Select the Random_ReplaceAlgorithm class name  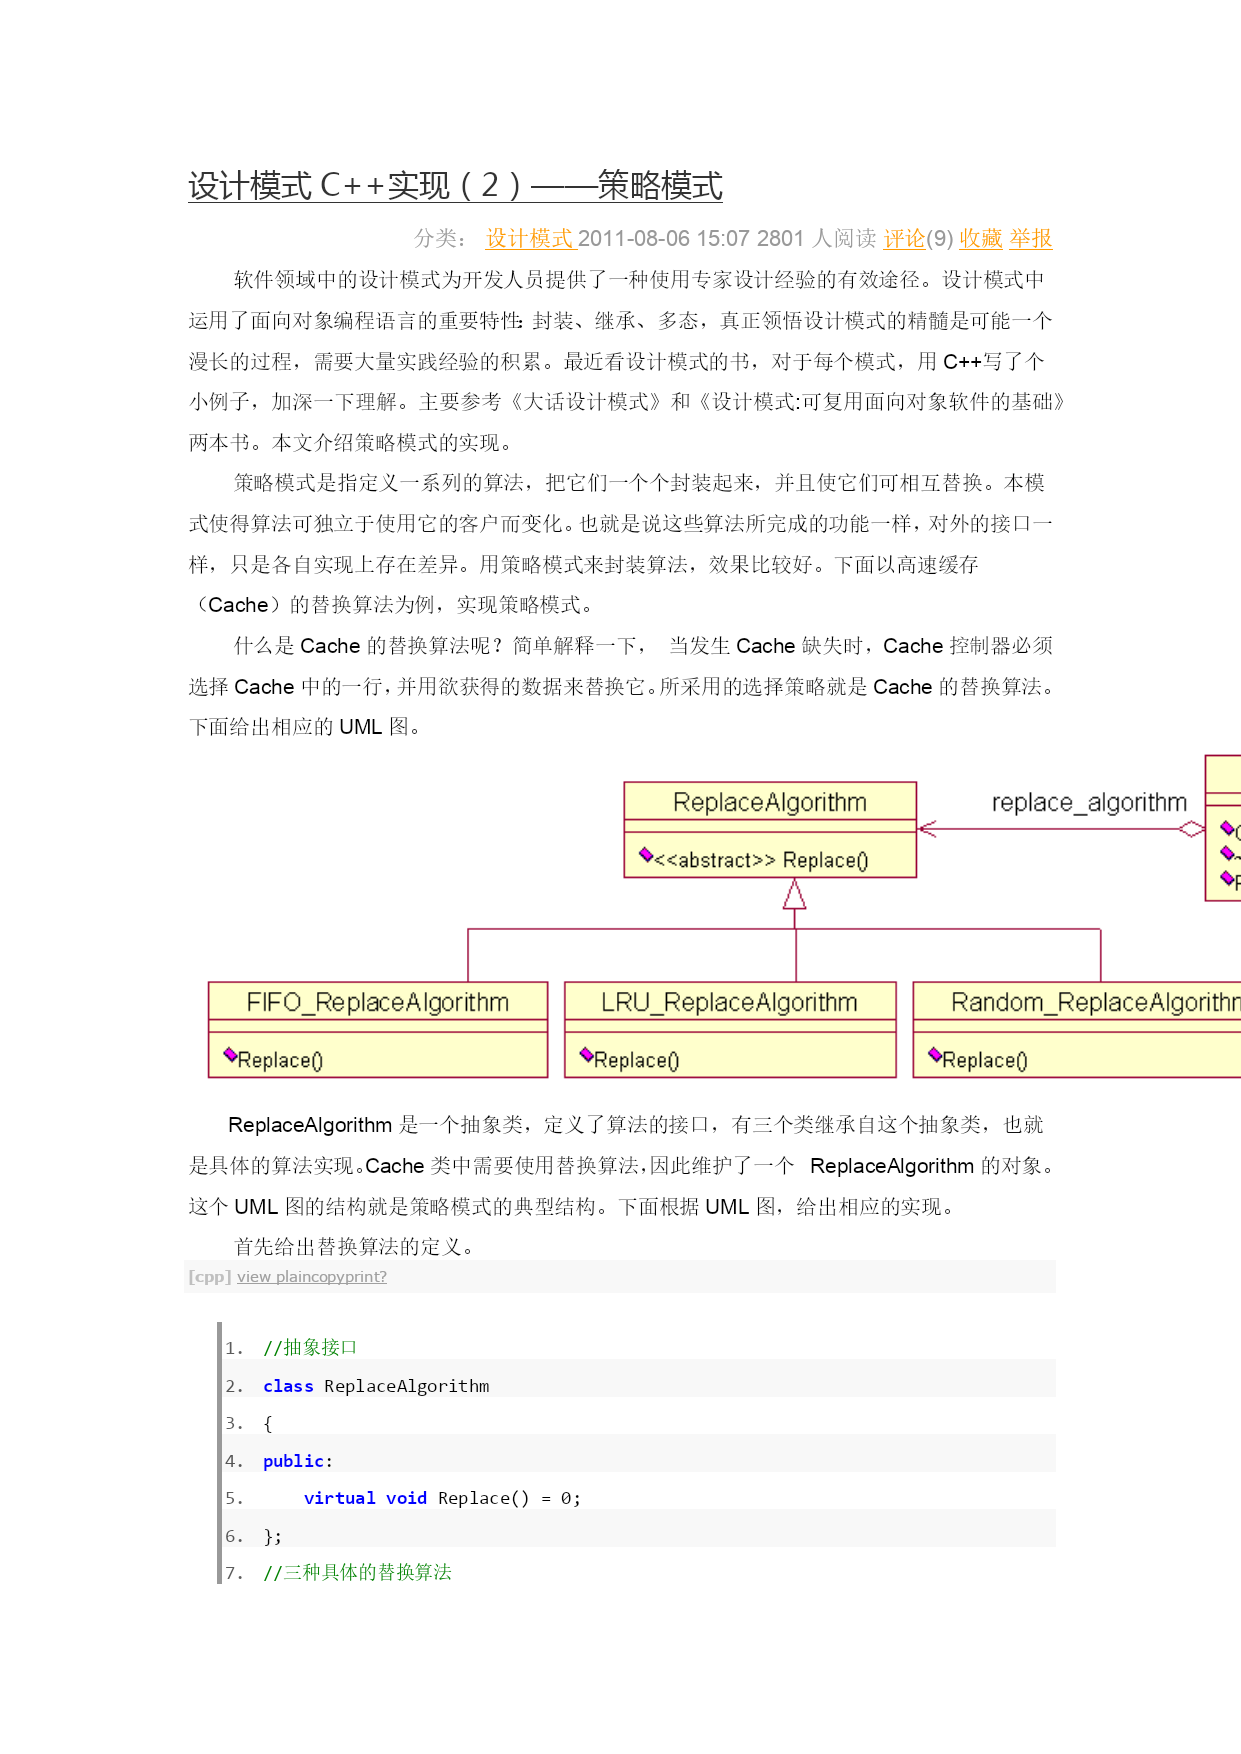(1096, 1002)
